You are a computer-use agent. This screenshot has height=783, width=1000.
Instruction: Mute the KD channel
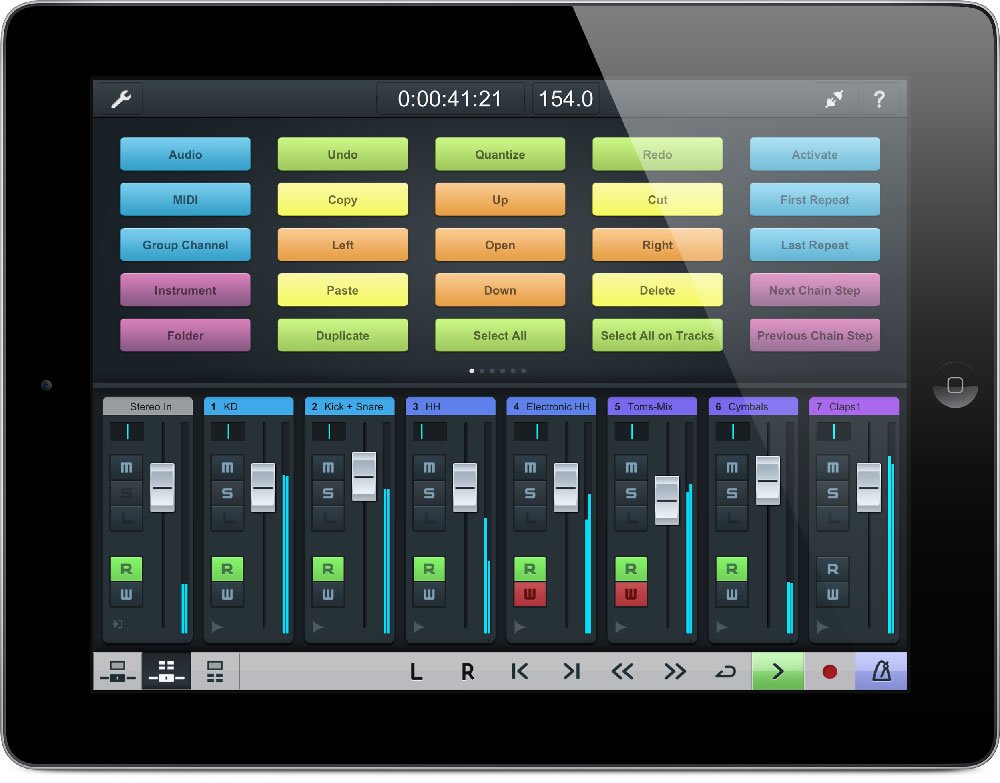pos(227,468)
